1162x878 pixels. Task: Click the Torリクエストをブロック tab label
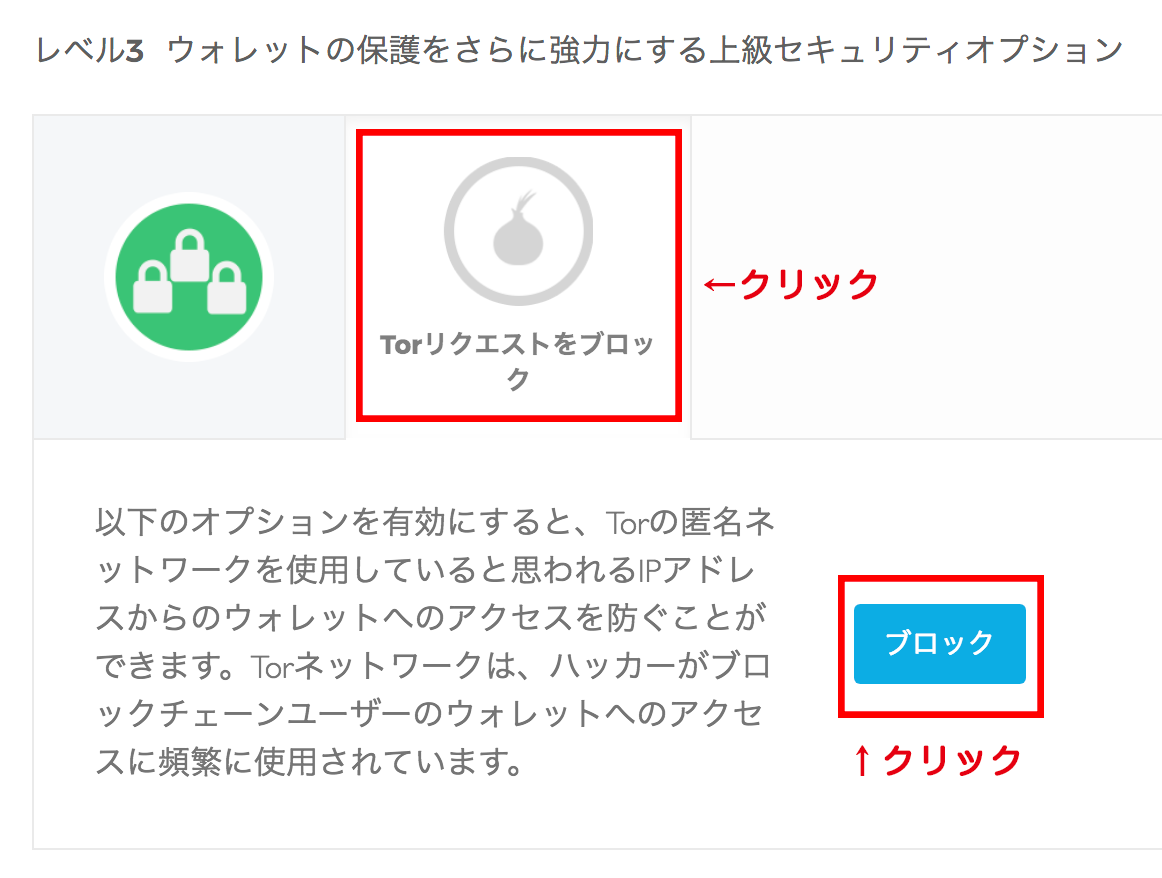[x=517, y=361]
